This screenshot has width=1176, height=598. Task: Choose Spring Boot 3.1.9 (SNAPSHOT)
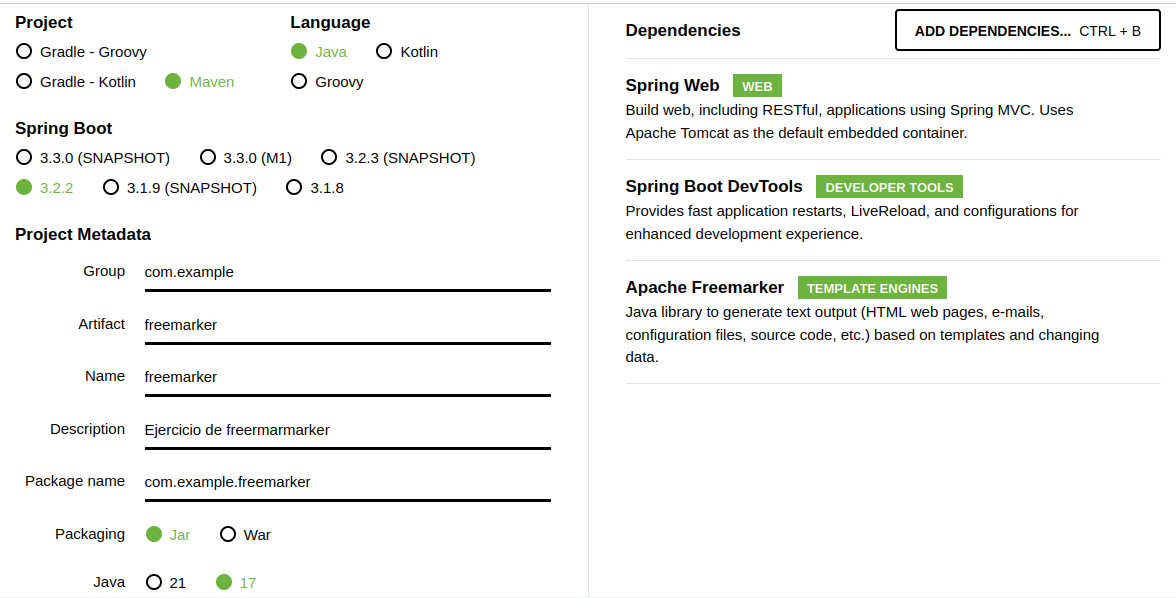(x=180, y=188)
